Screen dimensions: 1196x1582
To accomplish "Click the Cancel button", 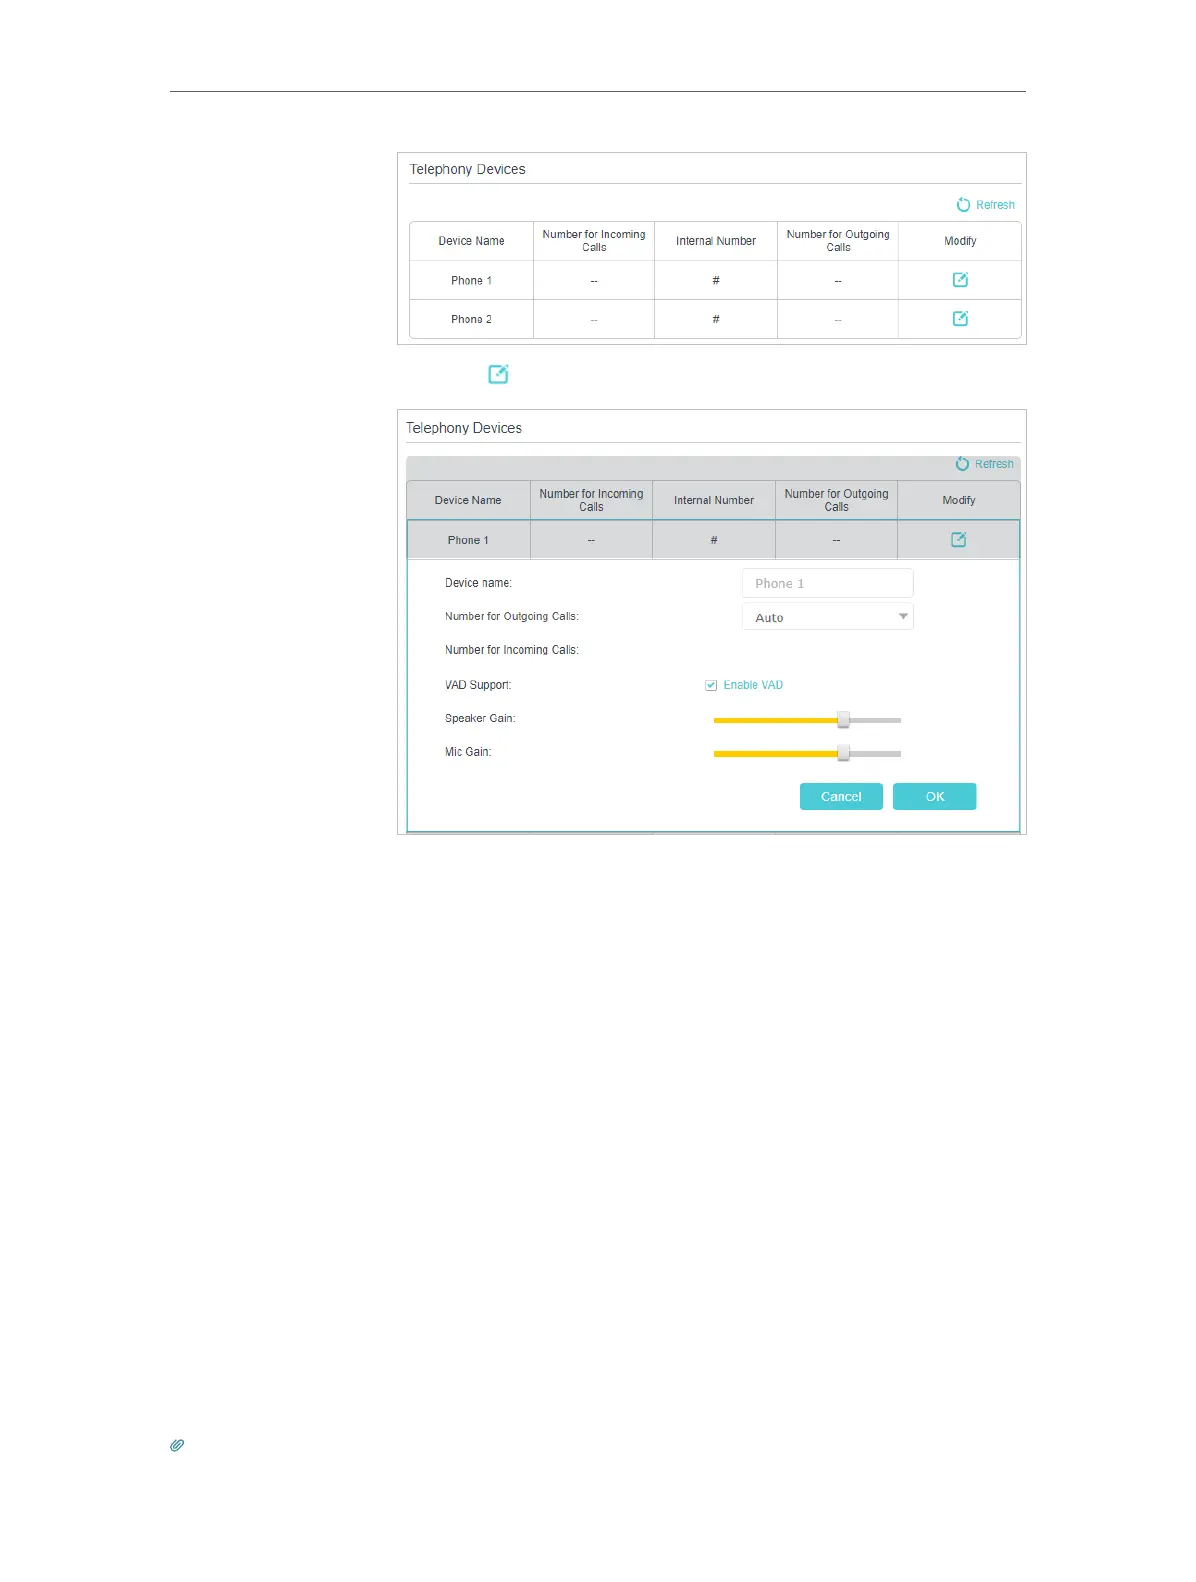I will 841,797.
